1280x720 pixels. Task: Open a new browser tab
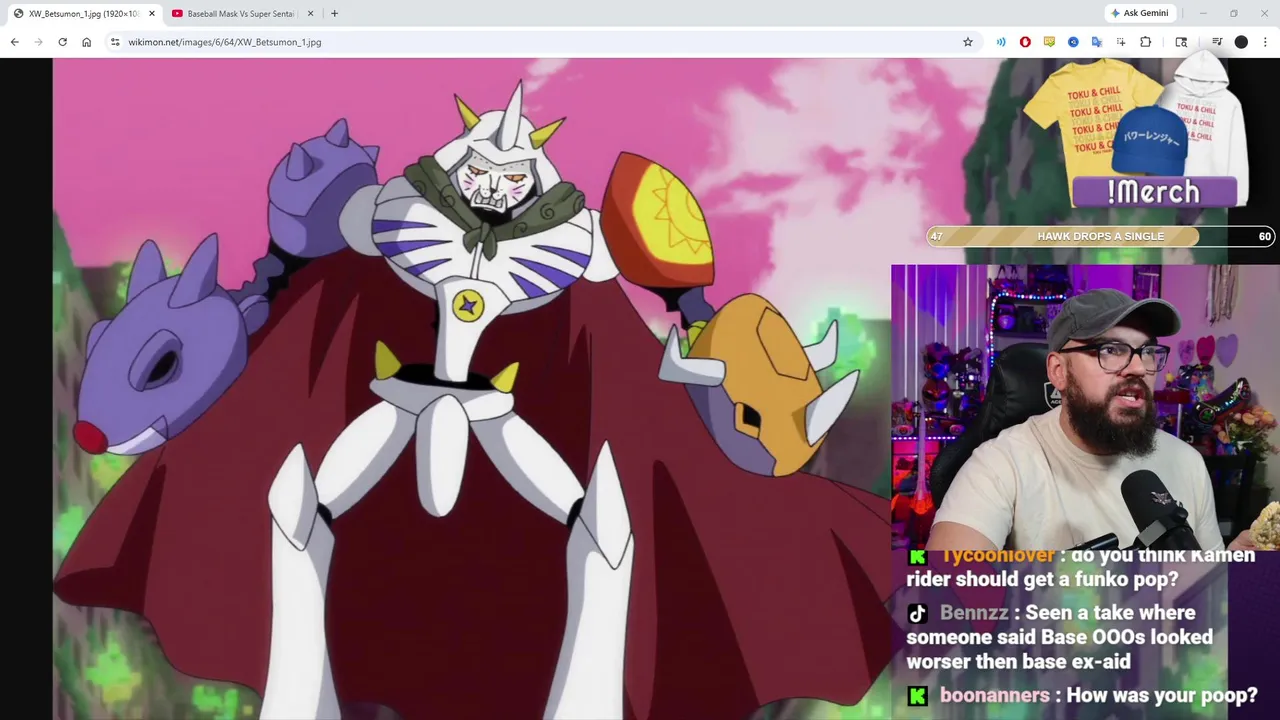(x=334, y=13)
